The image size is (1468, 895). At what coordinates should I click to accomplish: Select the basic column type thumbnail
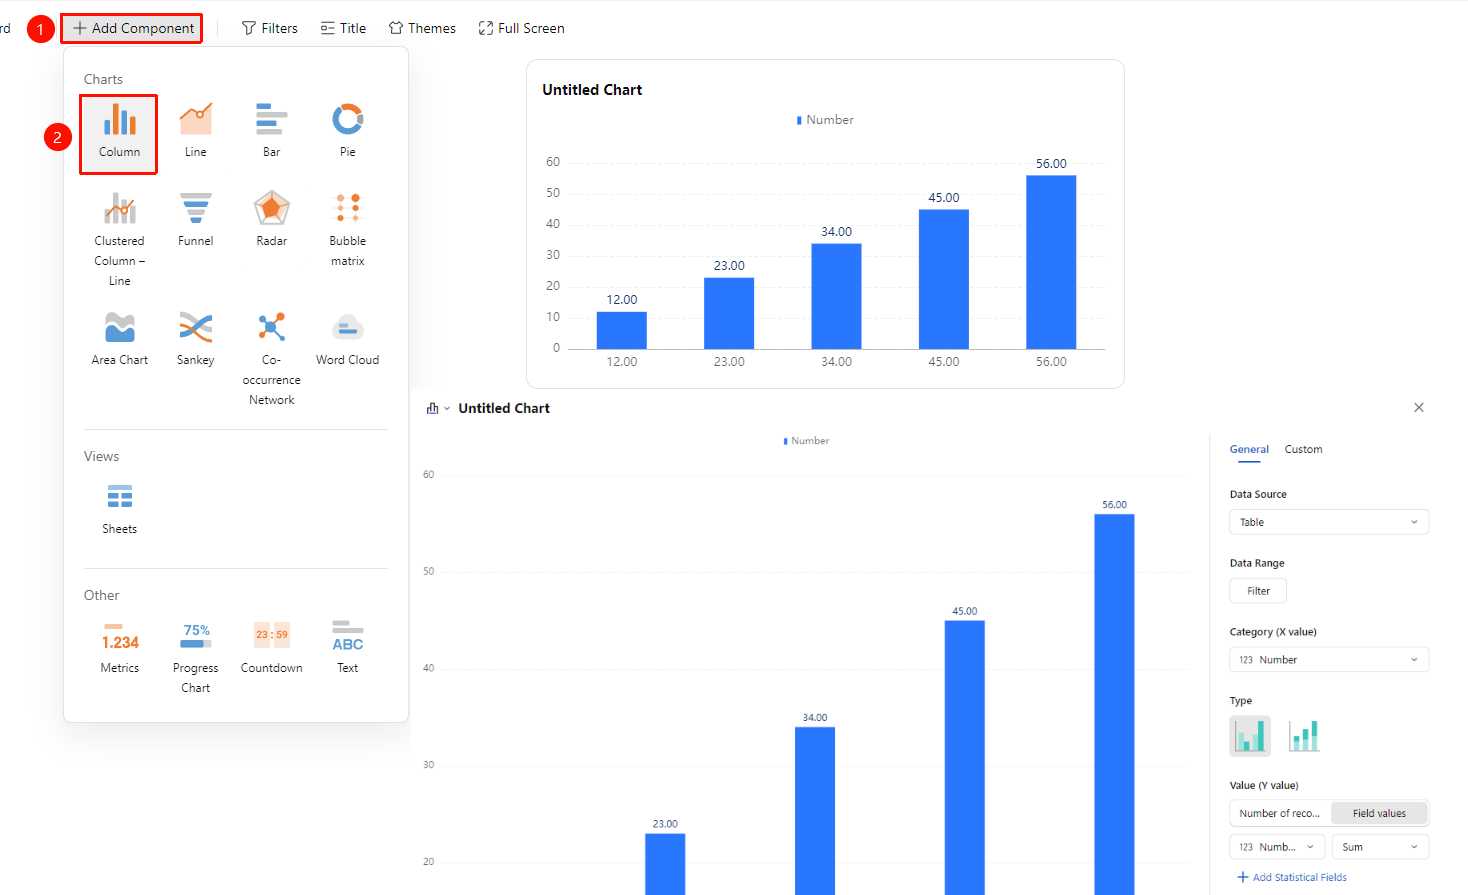point(1250,736)
